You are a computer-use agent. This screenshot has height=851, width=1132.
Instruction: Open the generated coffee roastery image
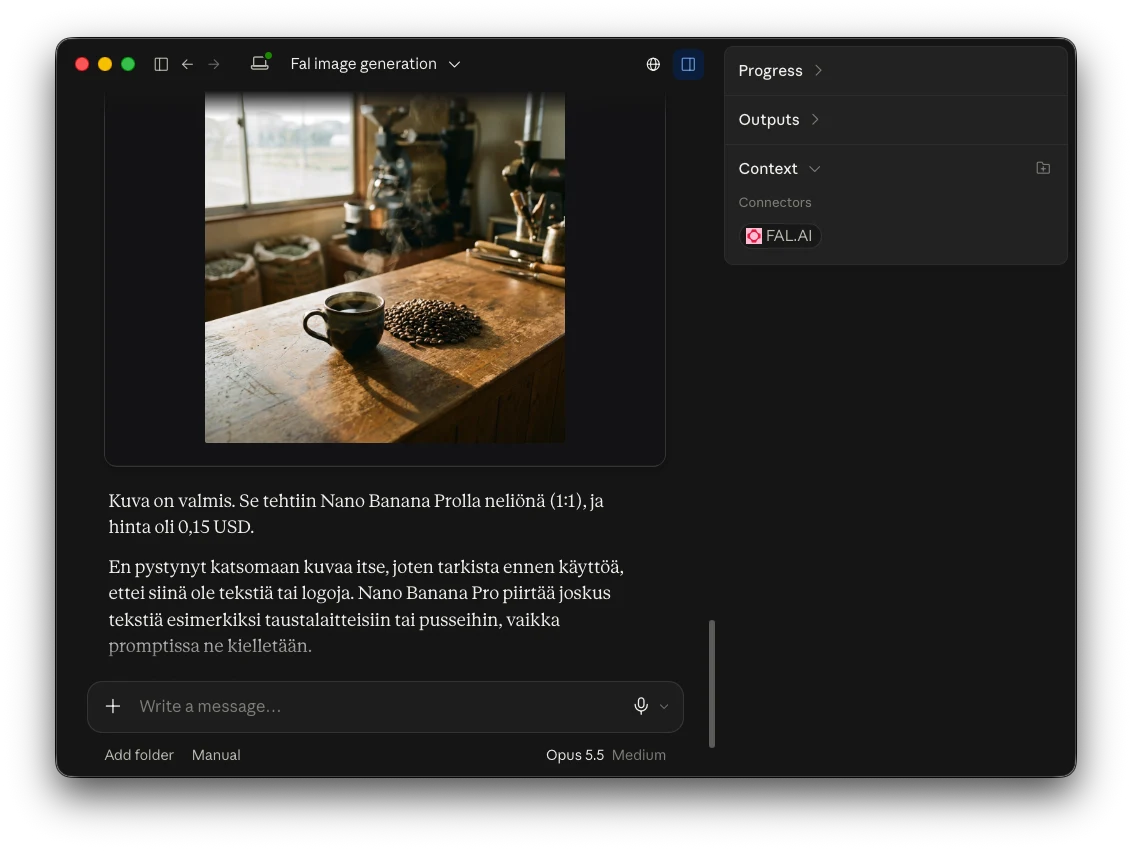point(385,267)
